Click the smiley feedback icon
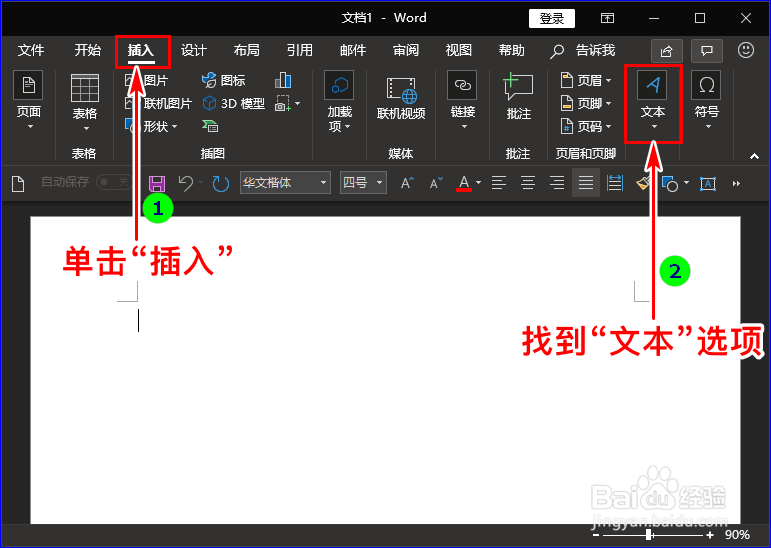This screenshot has width=771, height=548. (x=746, y=50)
